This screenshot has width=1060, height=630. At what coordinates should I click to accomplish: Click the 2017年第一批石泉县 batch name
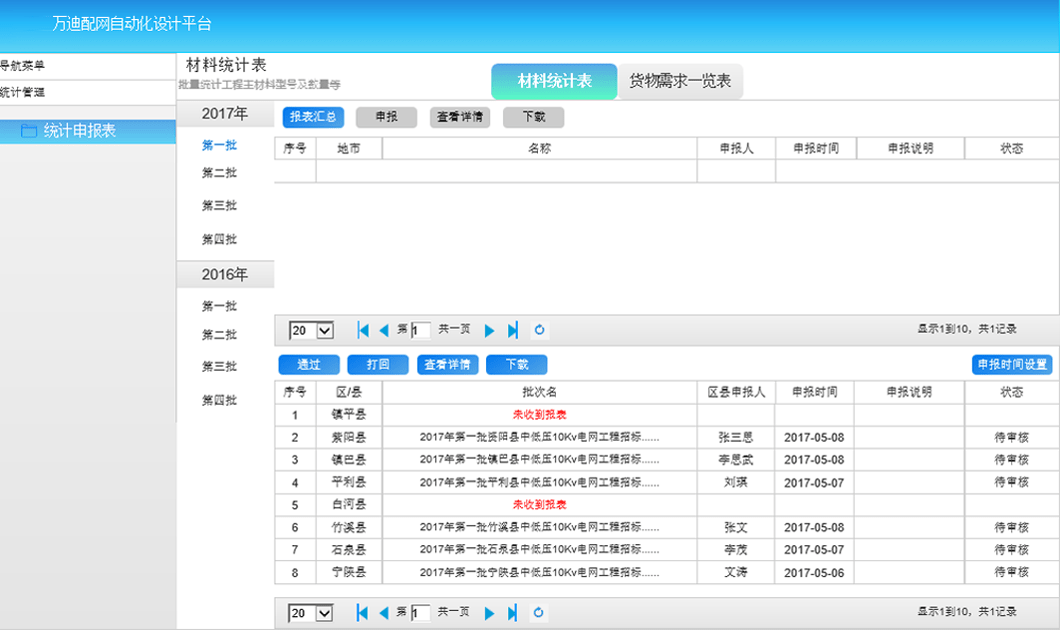pos(539,550)
